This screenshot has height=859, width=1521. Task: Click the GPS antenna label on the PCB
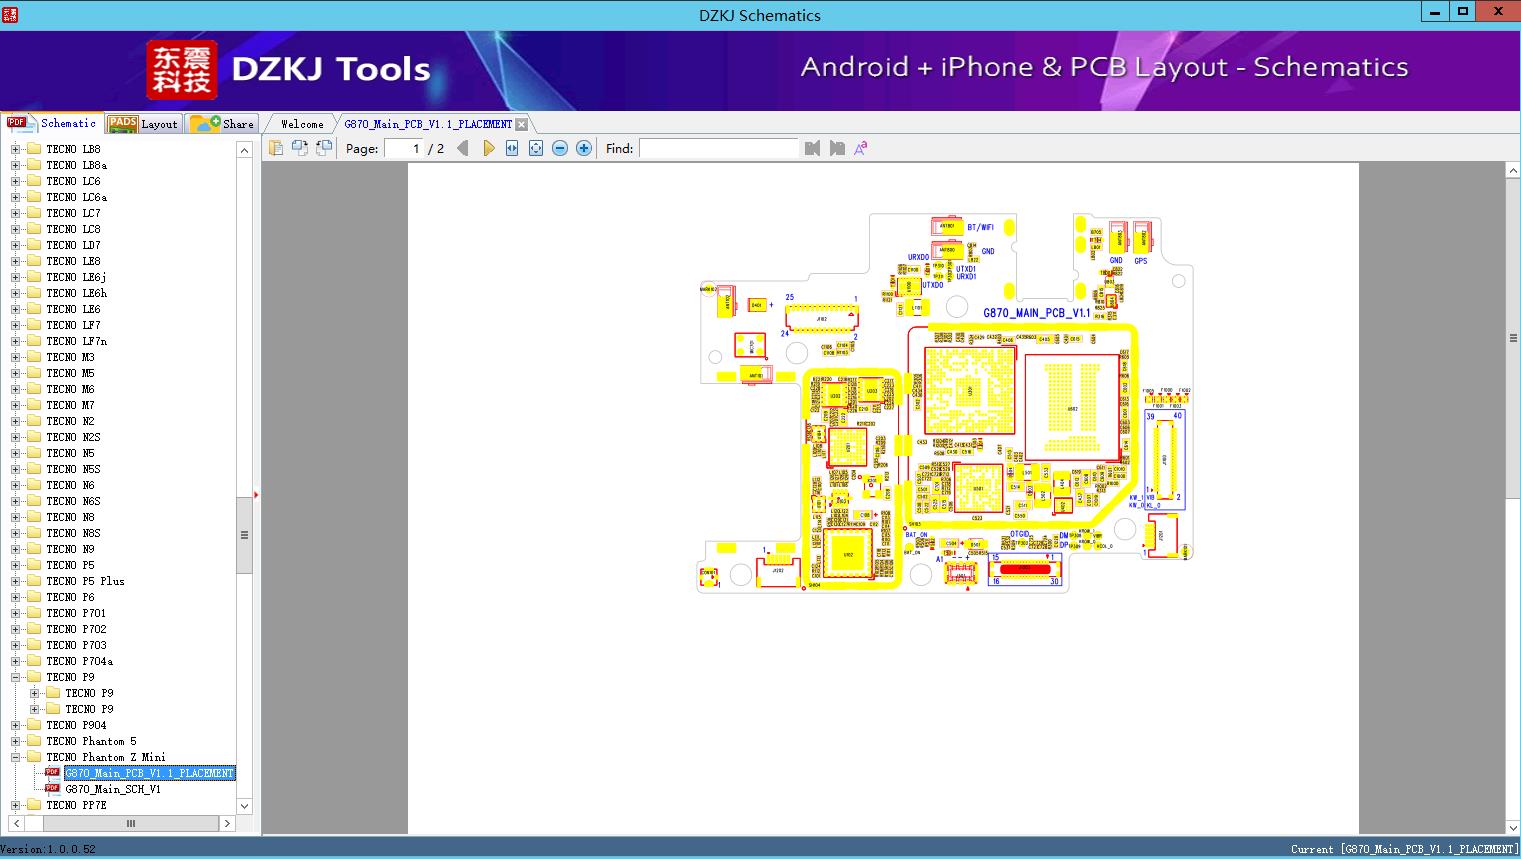click(x=1140, y=261)
